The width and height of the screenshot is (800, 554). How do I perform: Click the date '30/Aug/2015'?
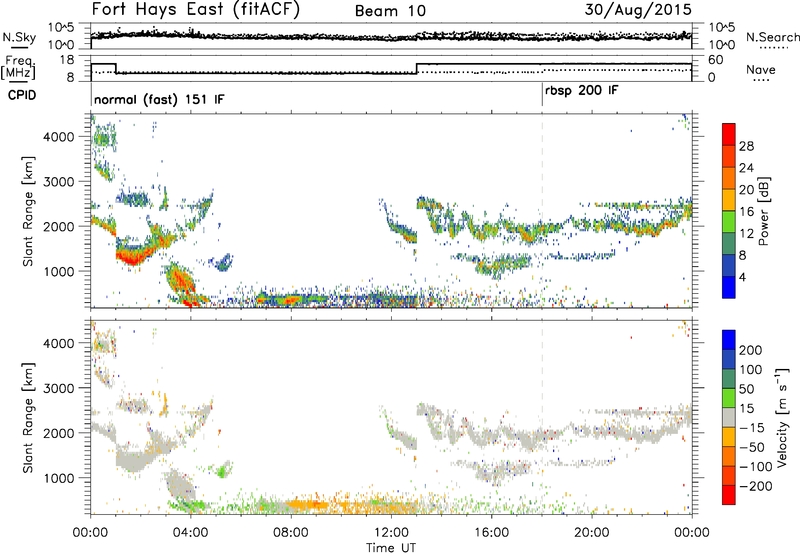pos(638,9)
